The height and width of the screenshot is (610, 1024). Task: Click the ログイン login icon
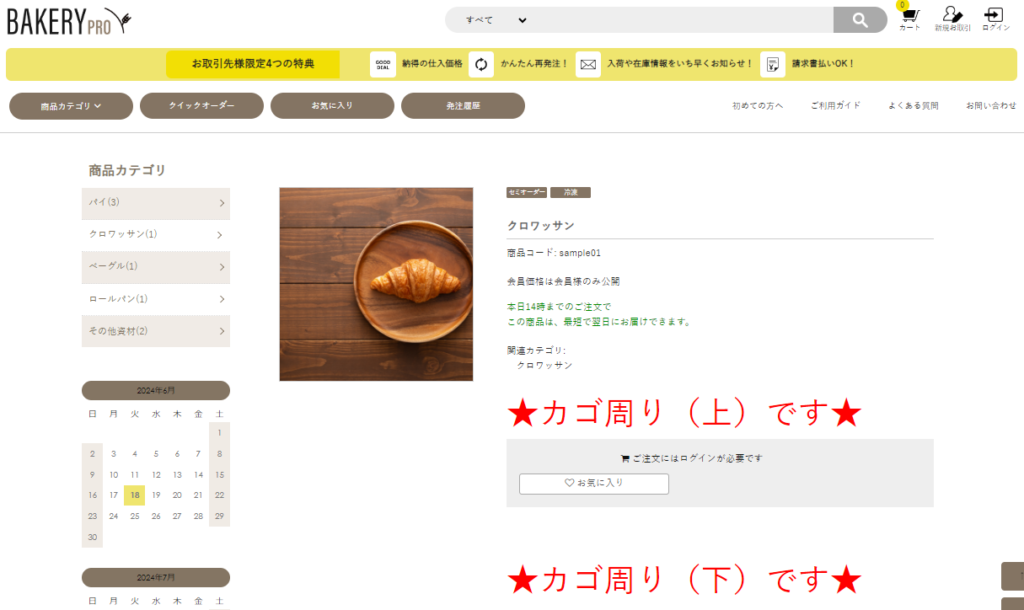tap(995, 18)
